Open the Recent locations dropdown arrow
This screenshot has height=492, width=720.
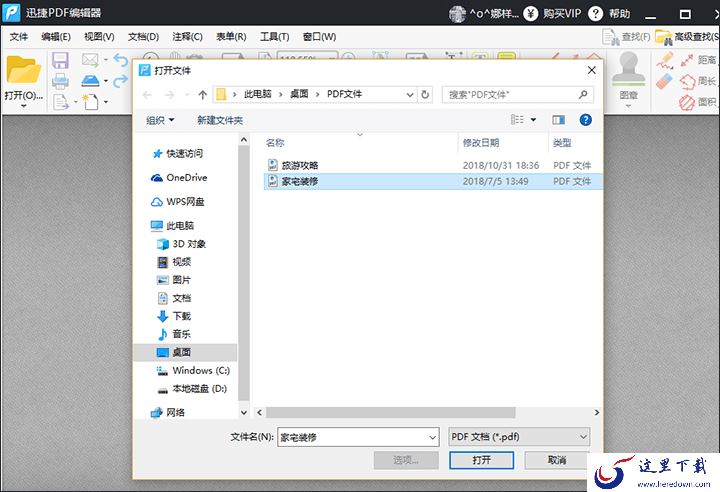[187, 95]
